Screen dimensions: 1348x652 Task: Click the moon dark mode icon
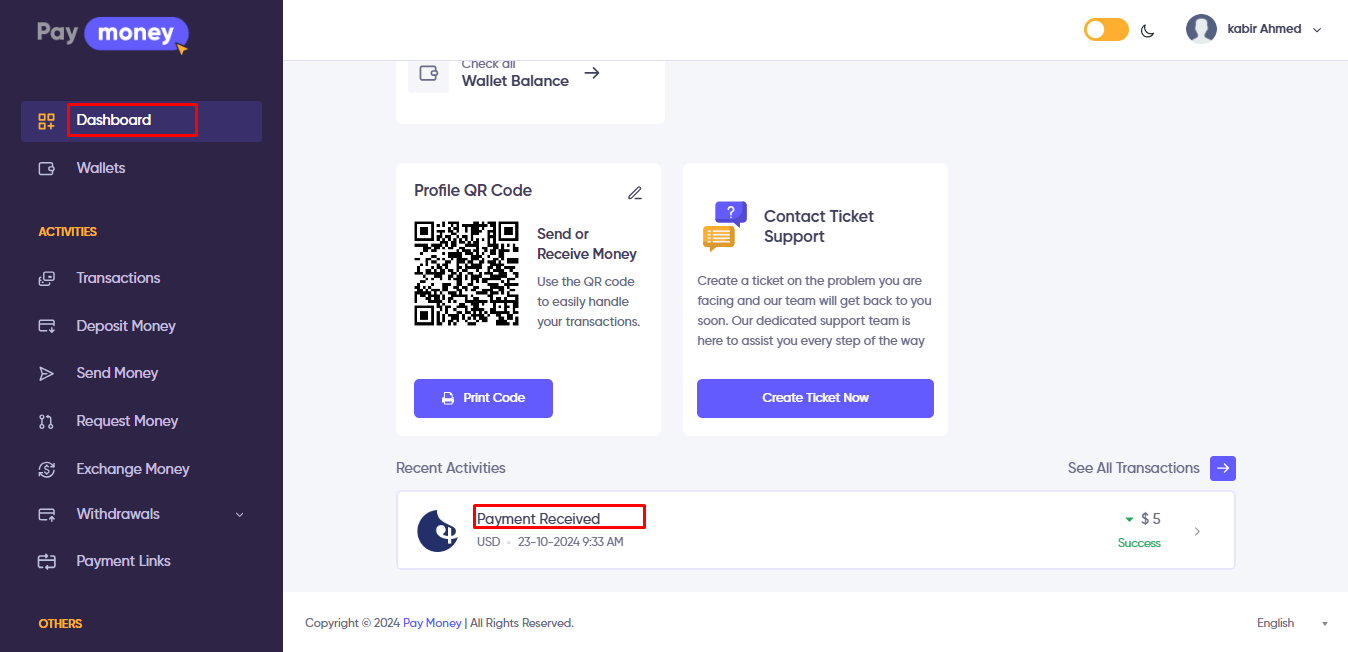pyautogui.click(x=1148, y=30)
